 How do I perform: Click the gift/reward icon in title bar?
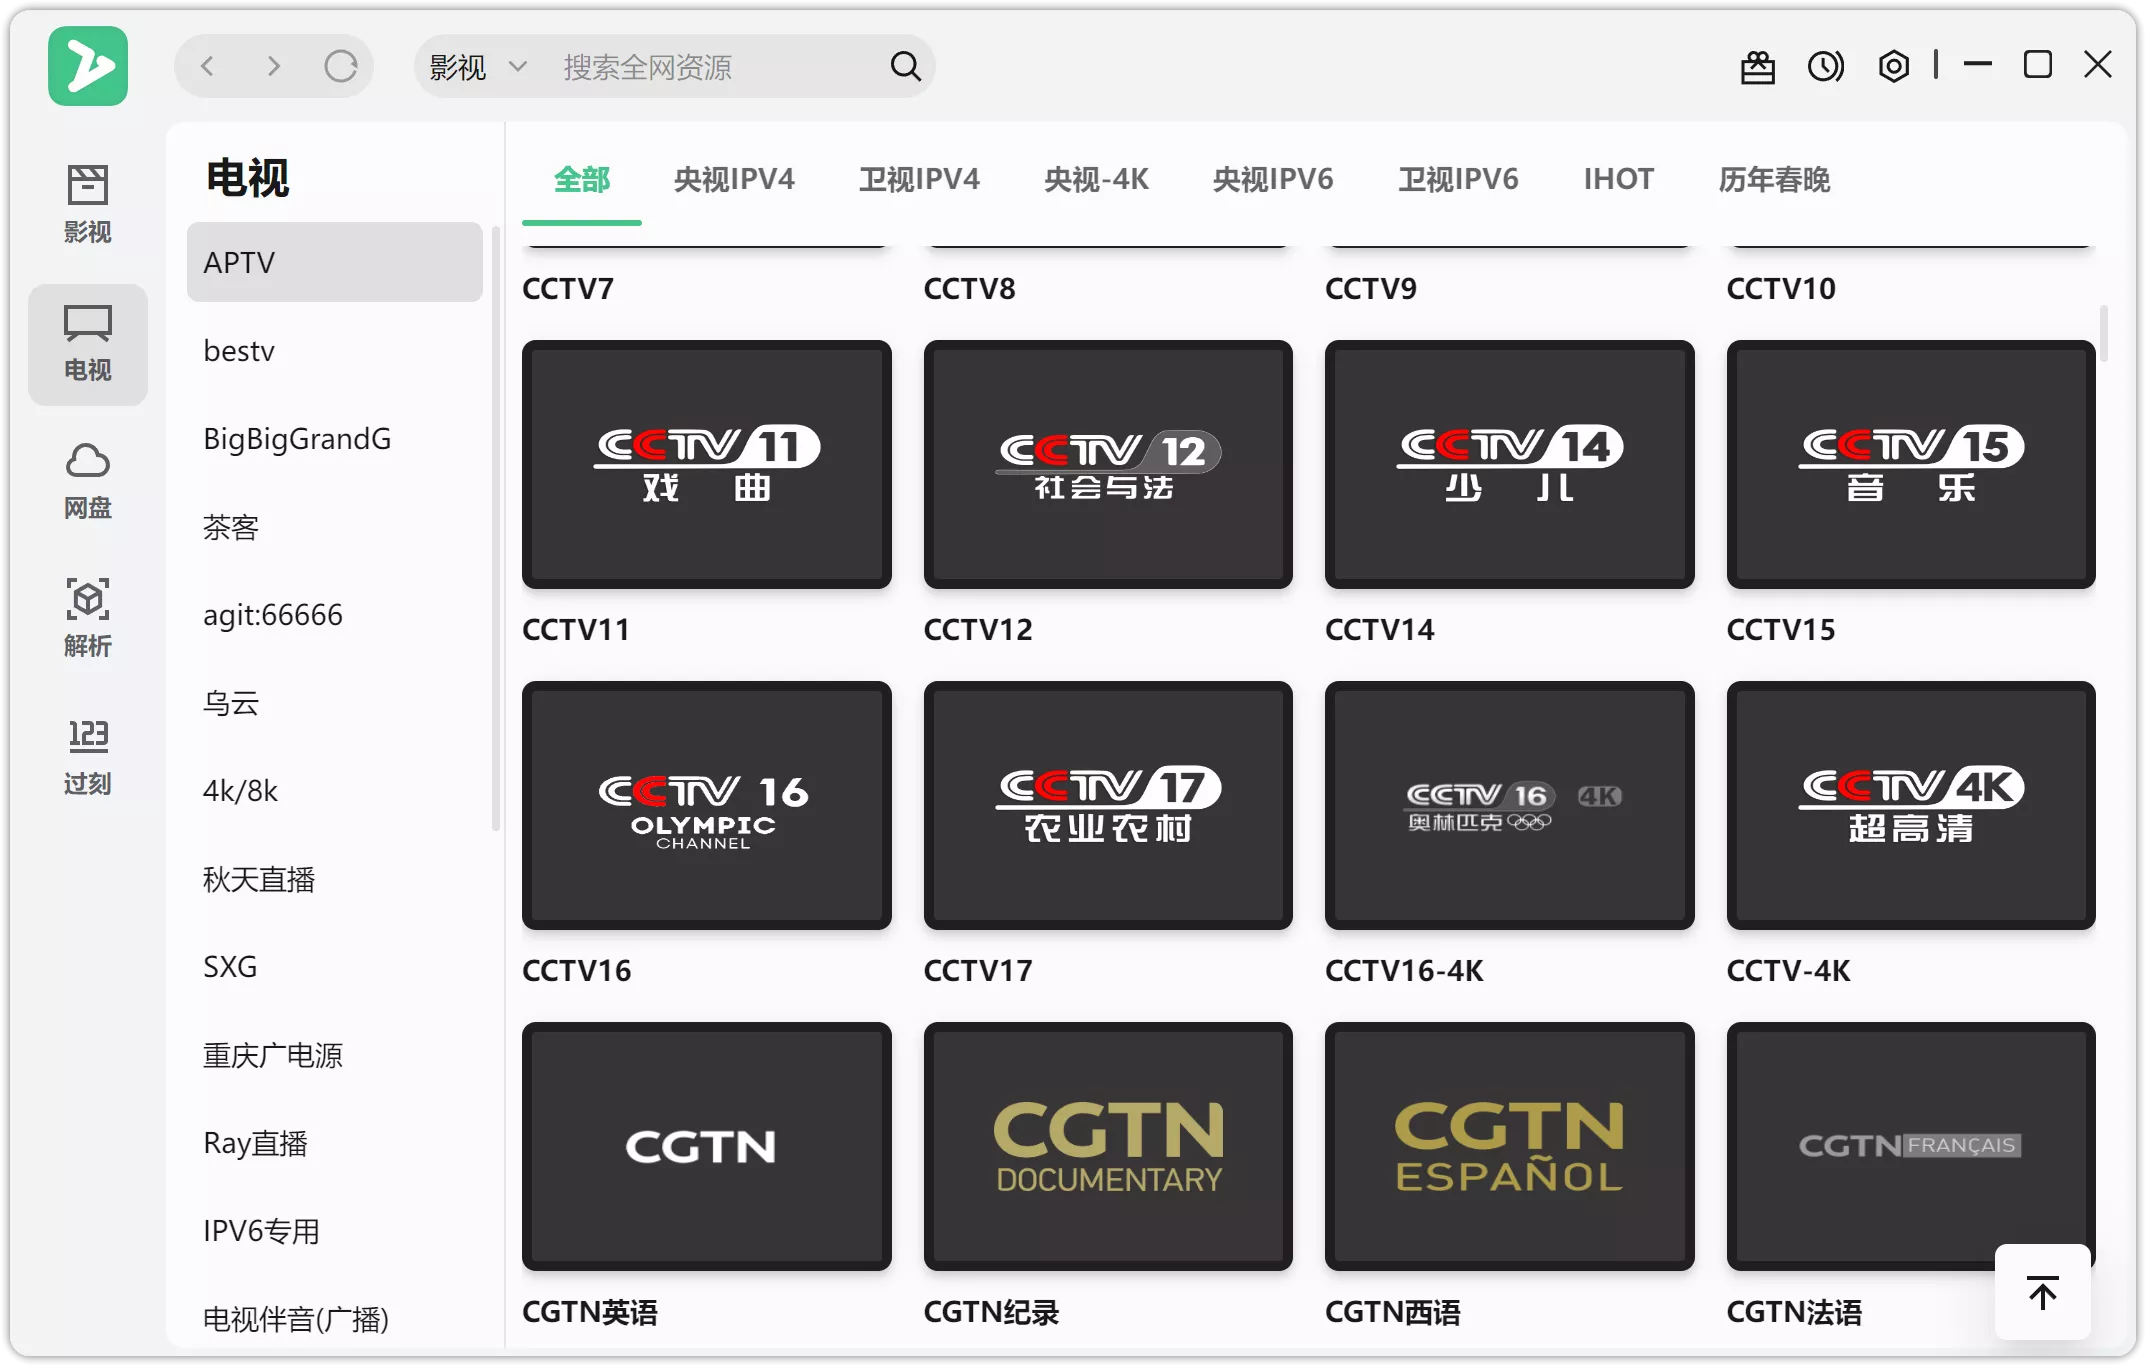pos(1758,66)
